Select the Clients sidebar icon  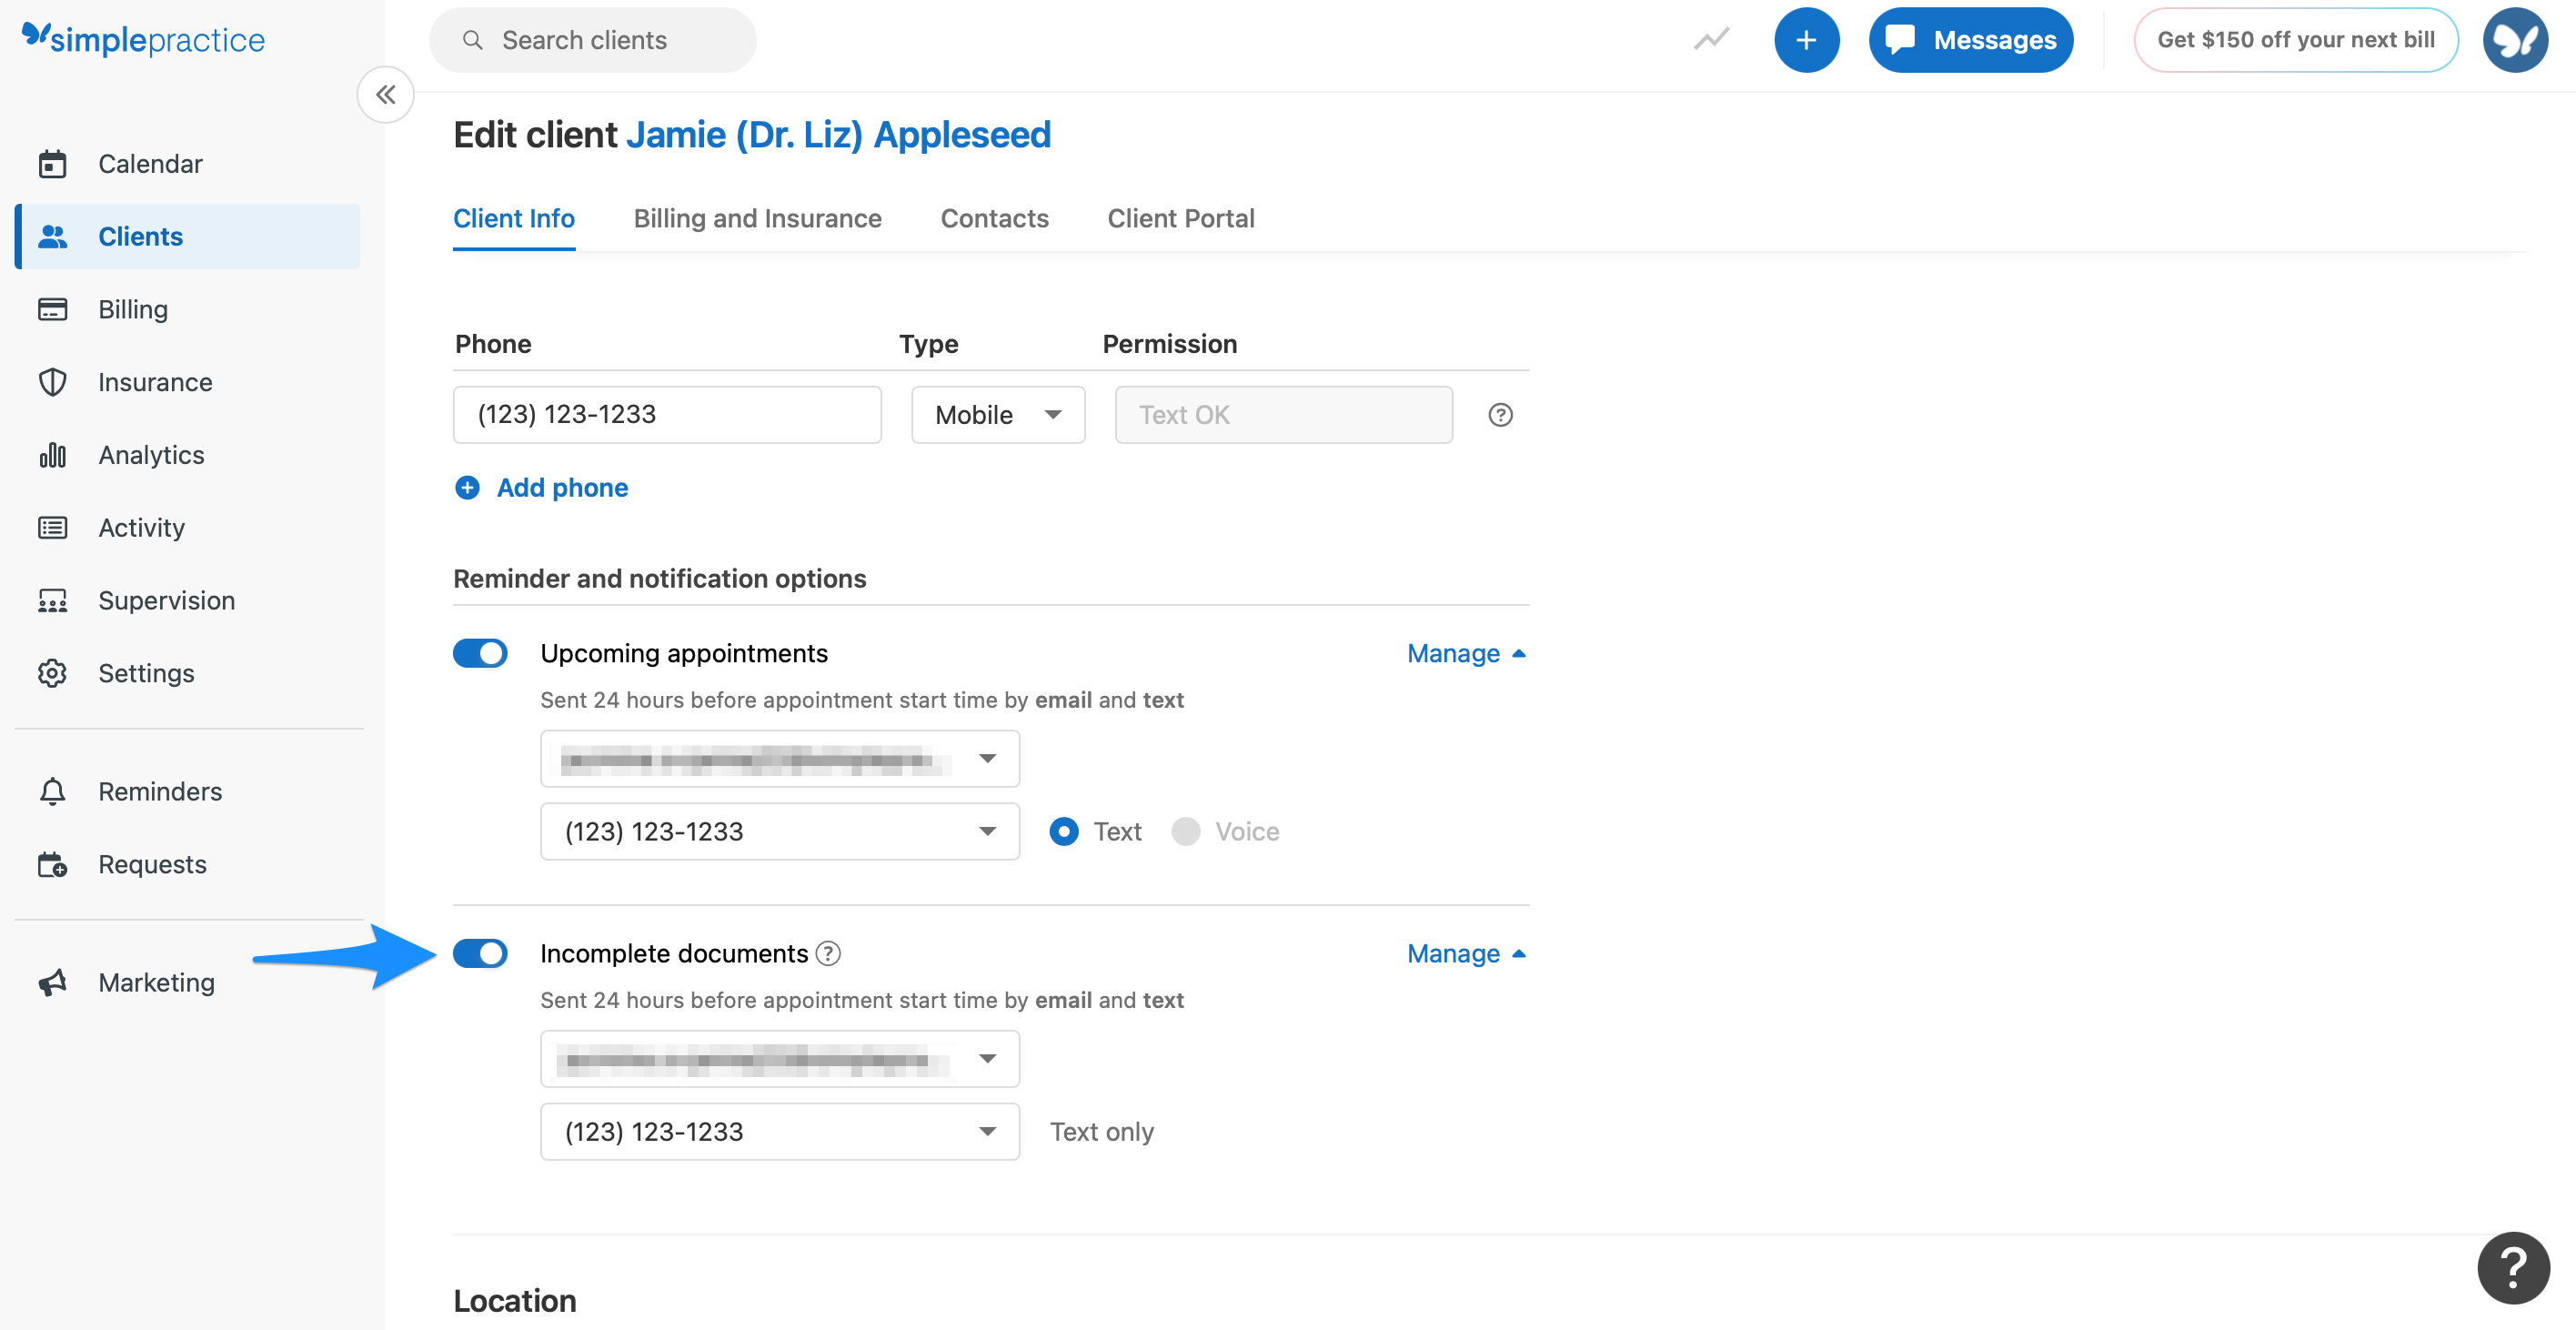(52, 236)
